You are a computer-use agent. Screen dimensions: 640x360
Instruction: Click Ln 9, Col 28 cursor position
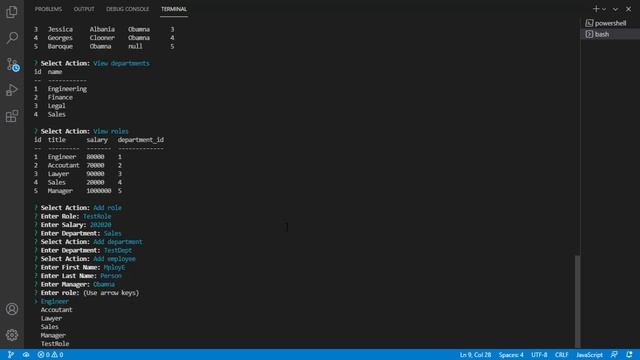pos(475,355)
